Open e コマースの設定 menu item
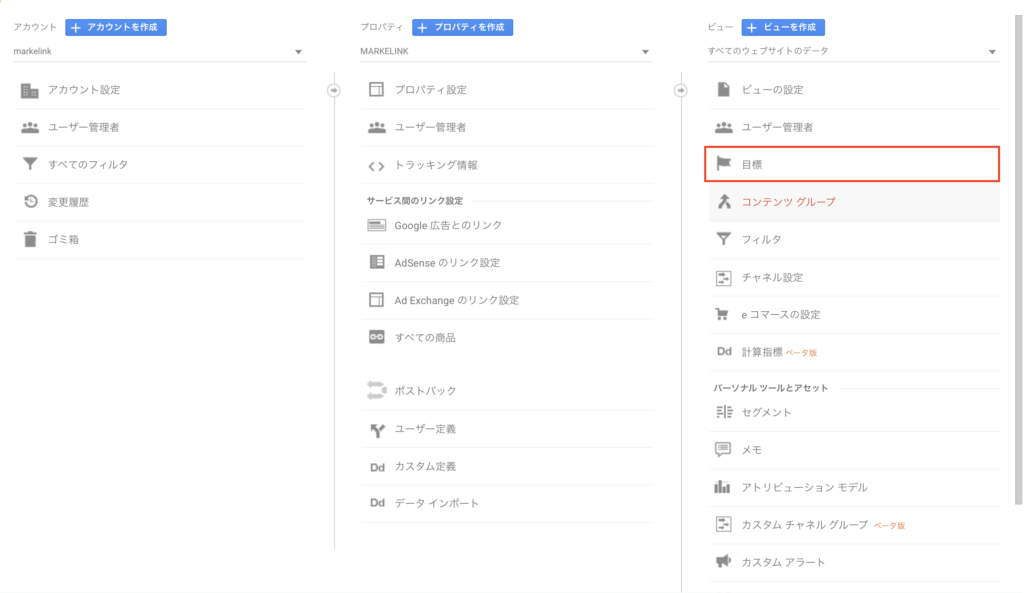 [854, 315]
